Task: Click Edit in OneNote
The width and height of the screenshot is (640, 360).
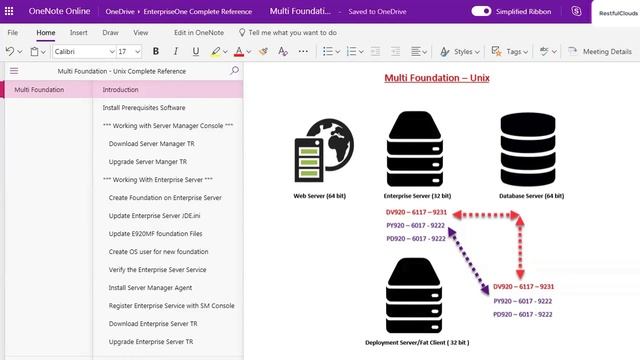Action: (x=199, y=33)
